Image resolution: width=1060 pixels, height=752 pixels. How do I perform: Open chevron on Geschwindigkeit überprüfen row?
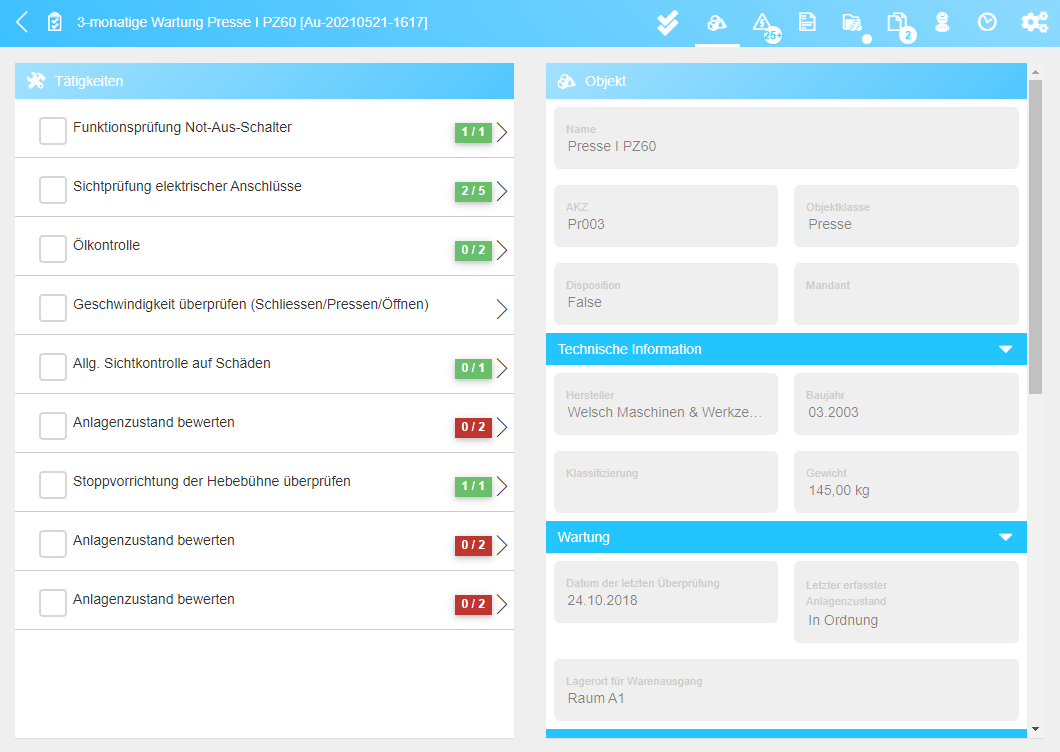pos(502,309)
